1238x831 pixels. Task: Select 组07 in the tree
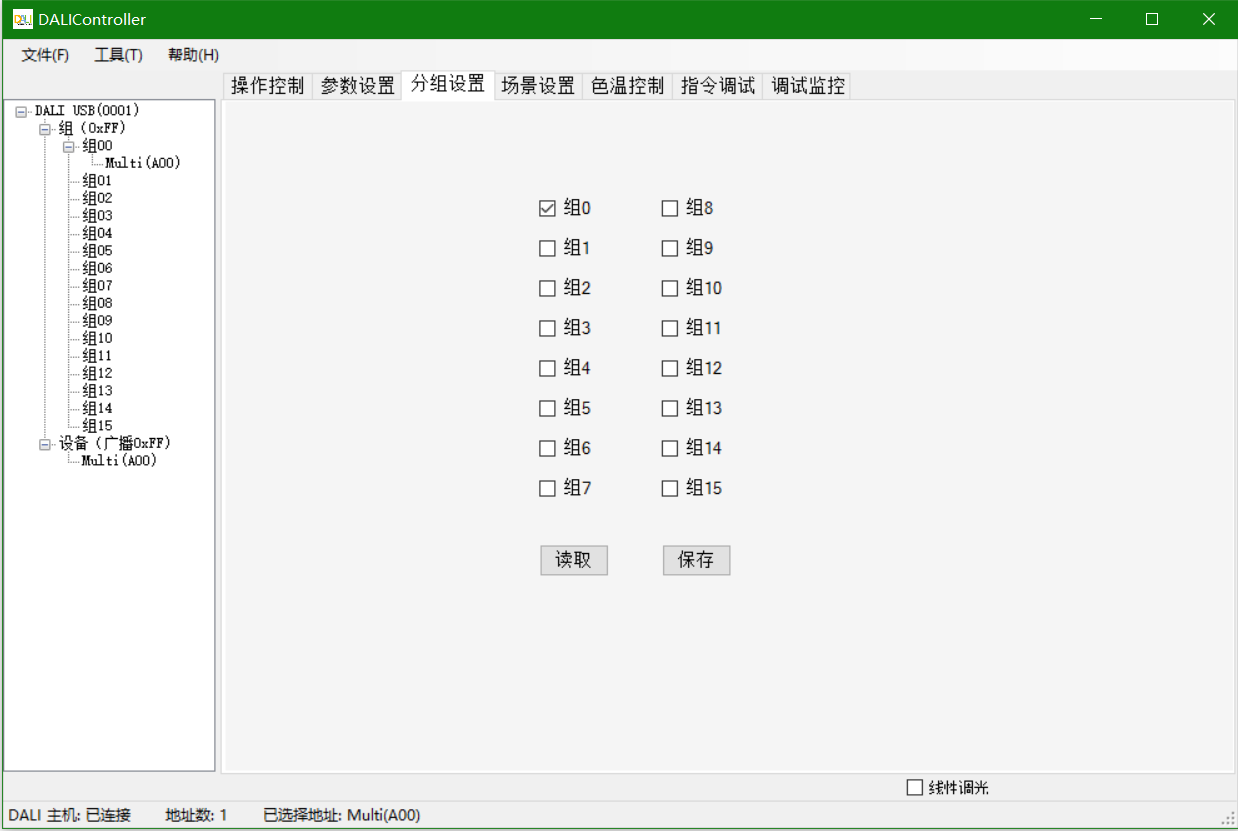point(97,286)
